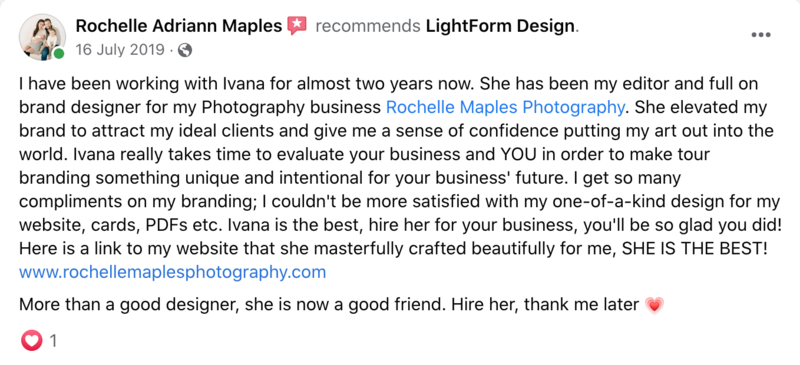
Task: Open the 16 July 2019 post timestamp
Action: pos(120,50)
